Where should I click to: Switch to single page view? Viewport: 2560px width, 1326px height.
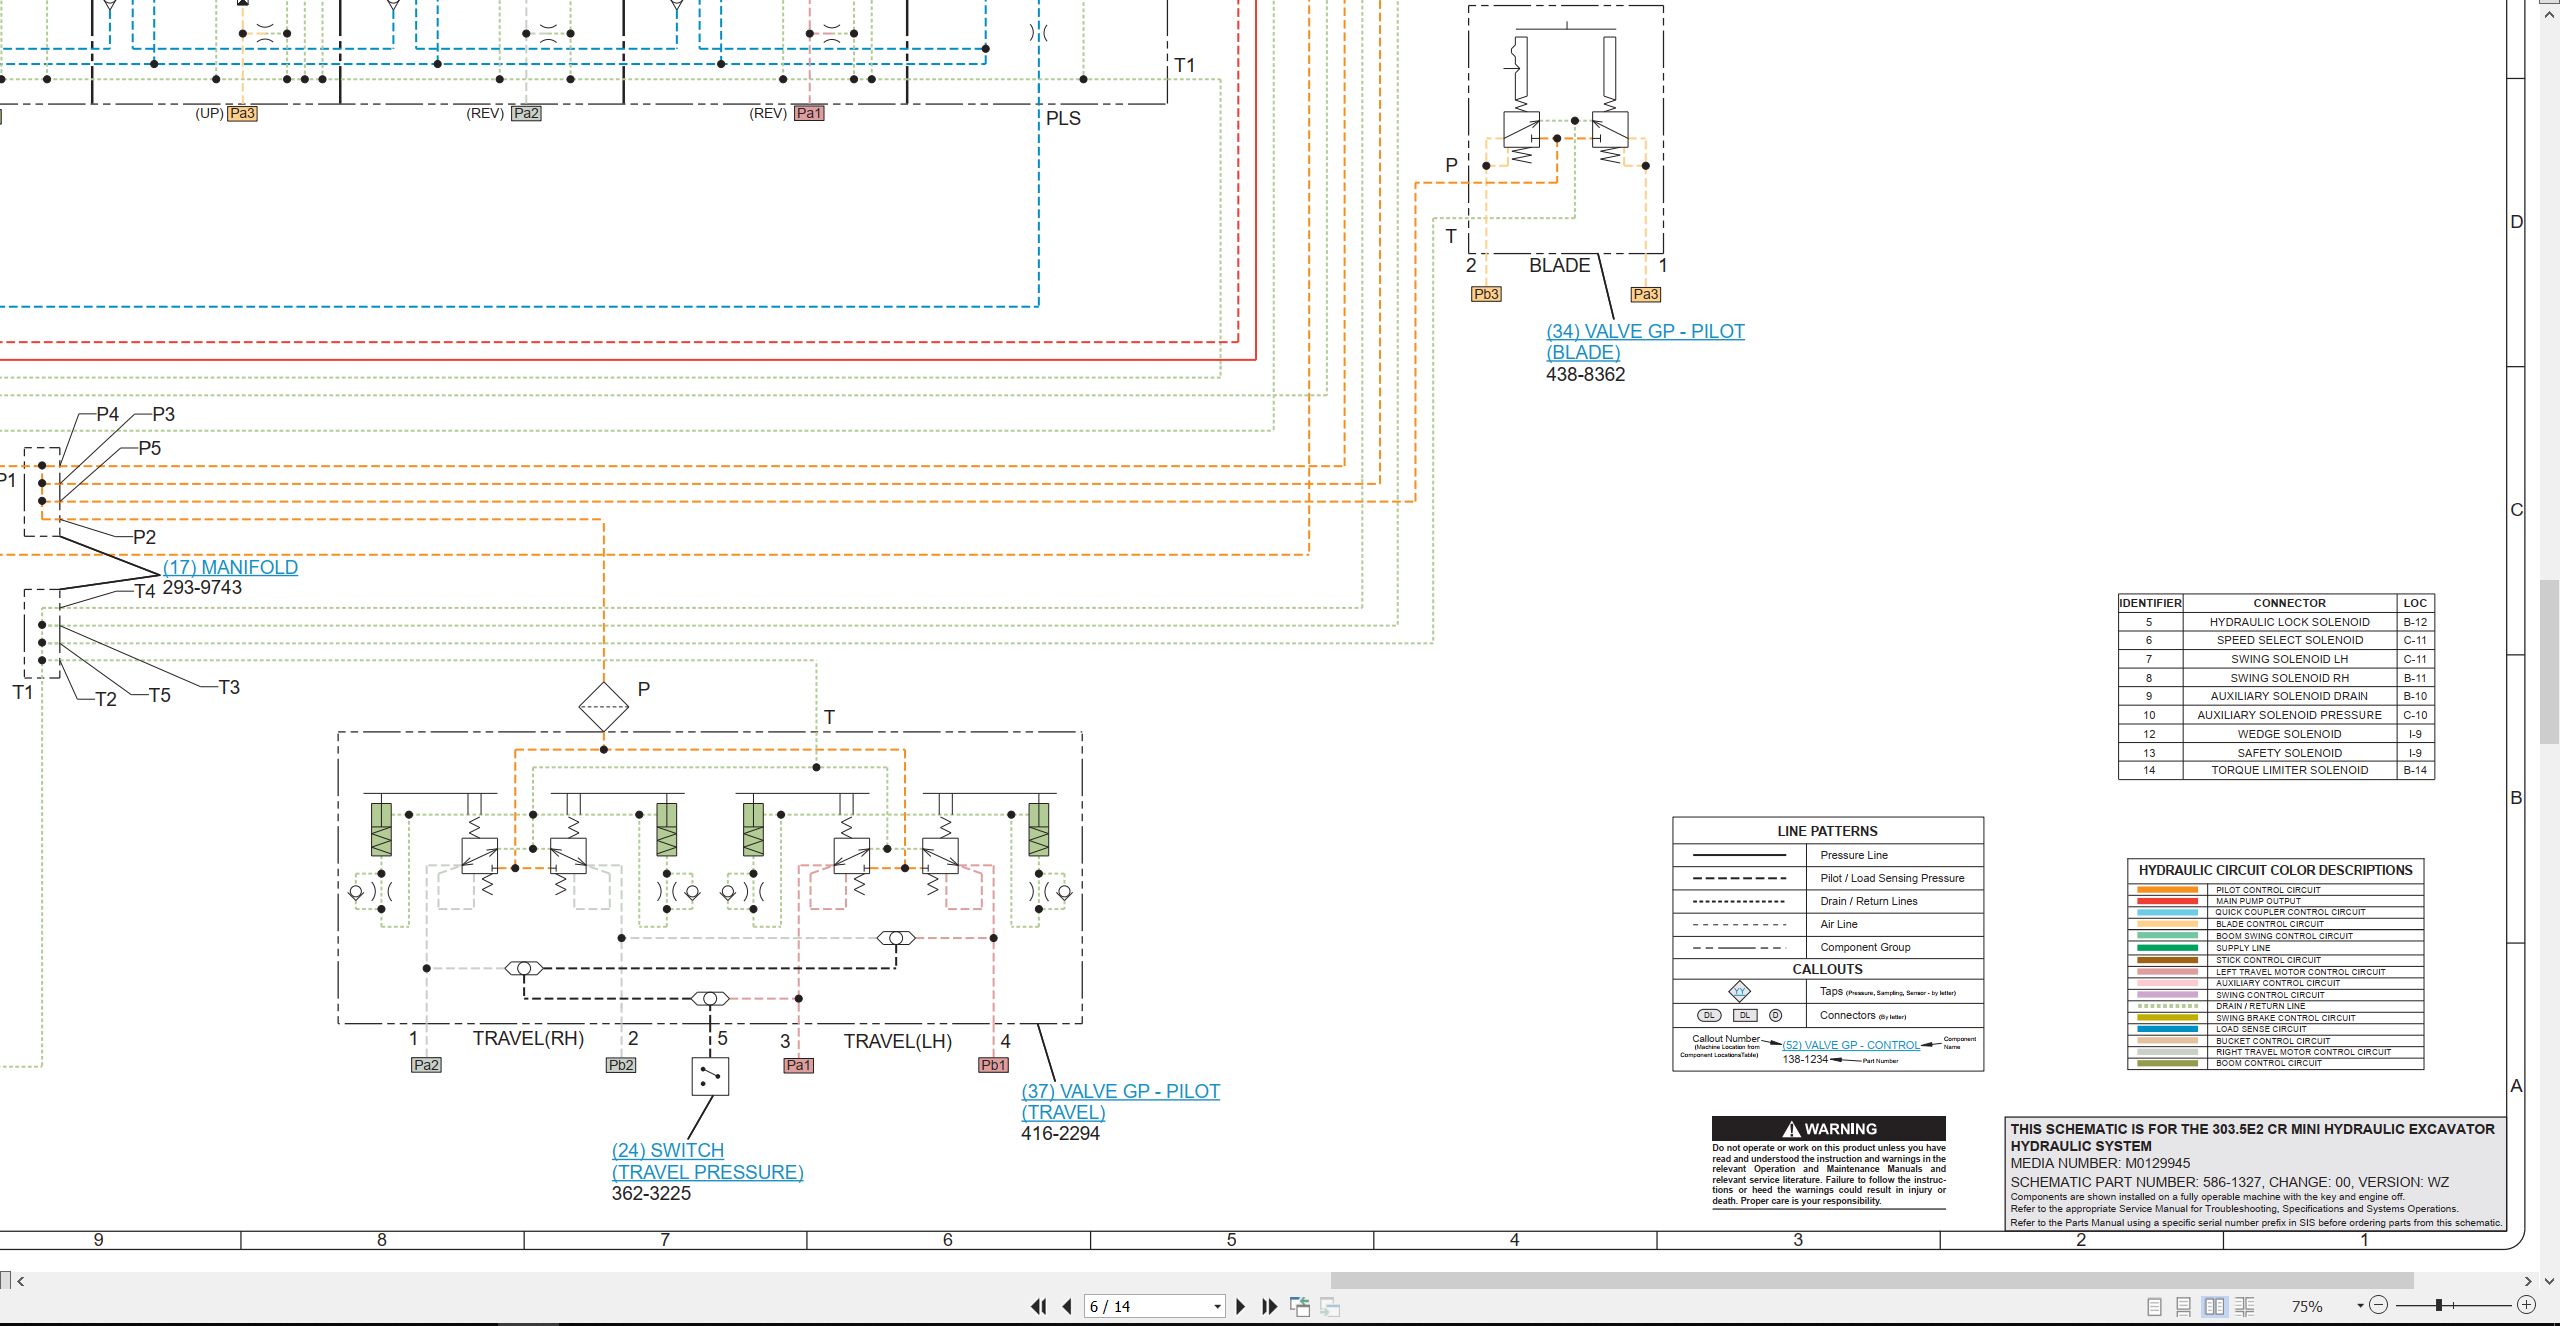[2155, 1306]
